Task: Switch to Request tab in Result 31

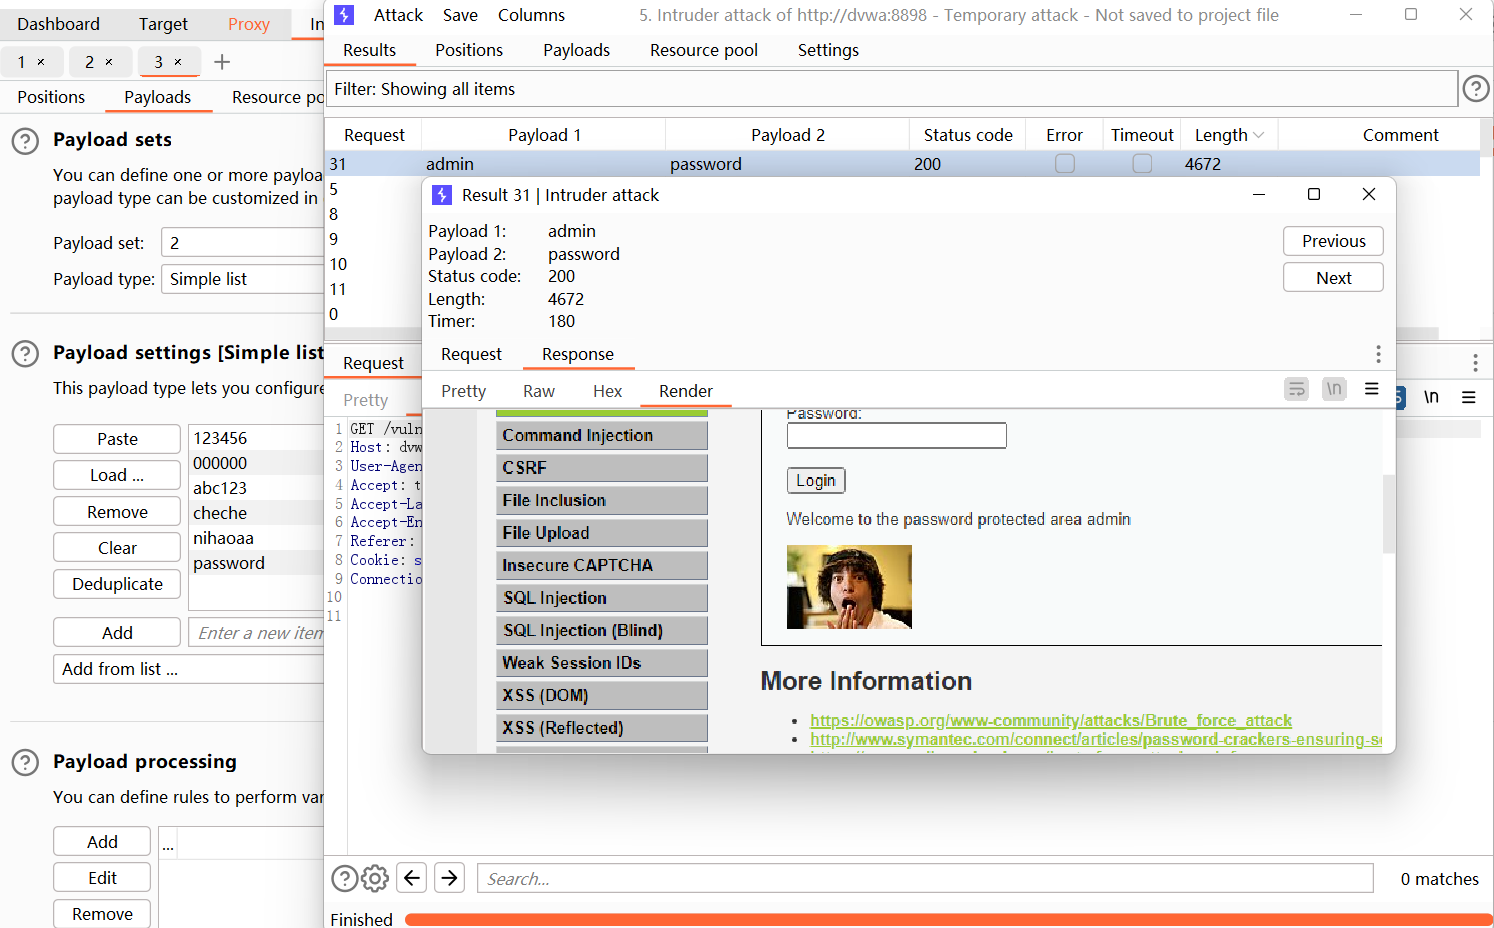Action: click(x=471, y=354)
